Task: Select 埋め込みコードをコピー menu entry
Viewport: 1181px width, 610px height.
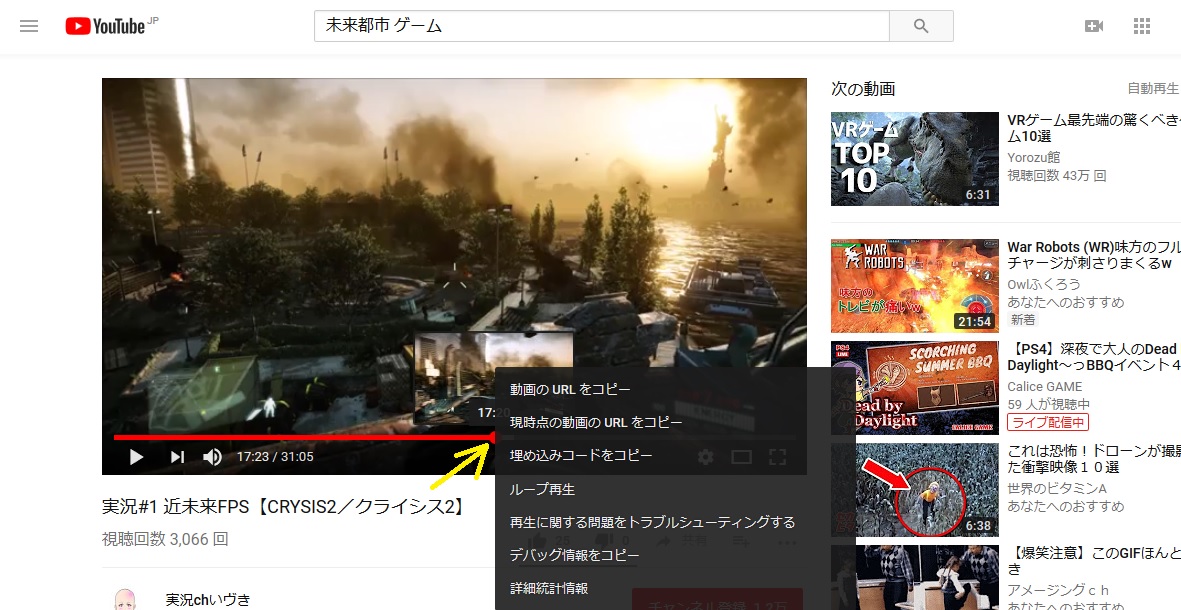Action: tap(581, 455)
